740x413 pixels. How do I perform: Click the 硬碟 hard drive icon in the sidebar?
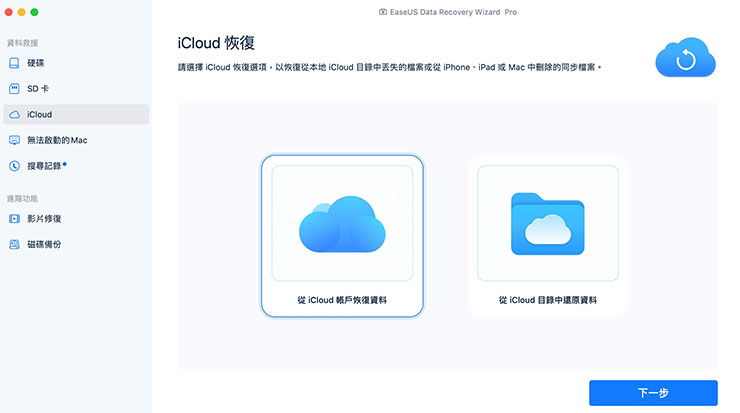(14, 63)
